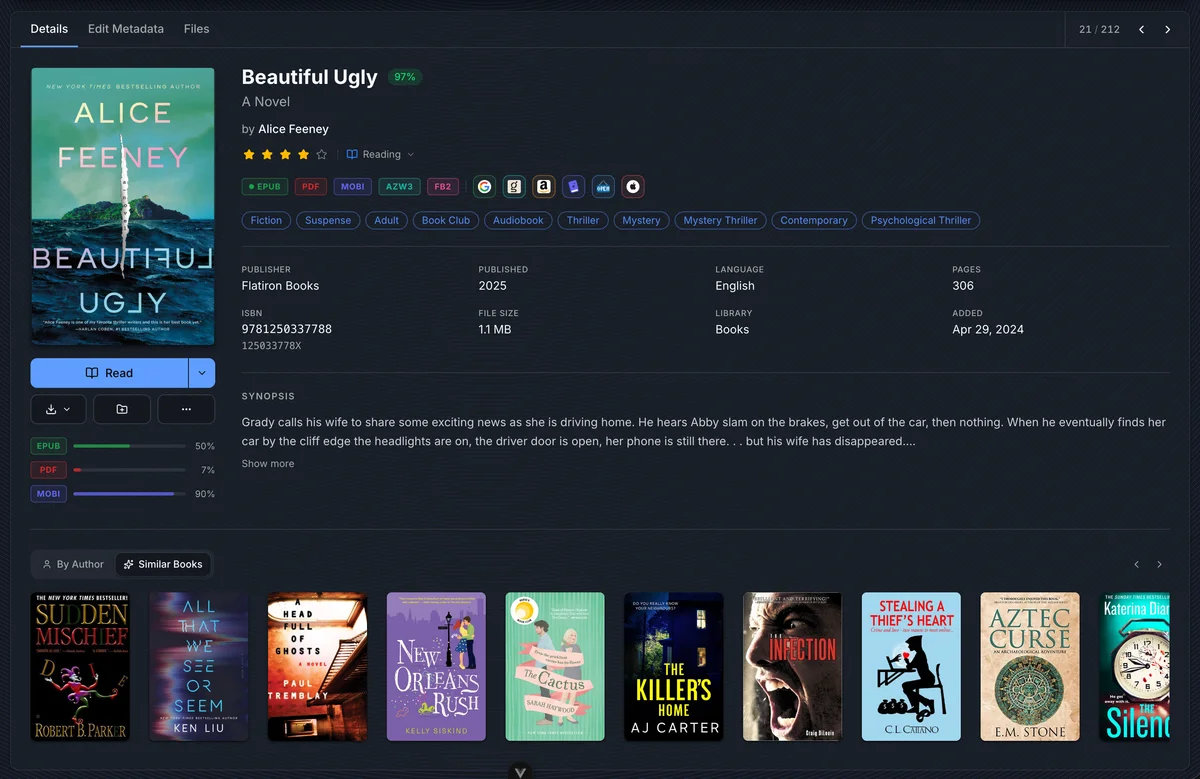Click author name Alice Feeney

(293, 129)
